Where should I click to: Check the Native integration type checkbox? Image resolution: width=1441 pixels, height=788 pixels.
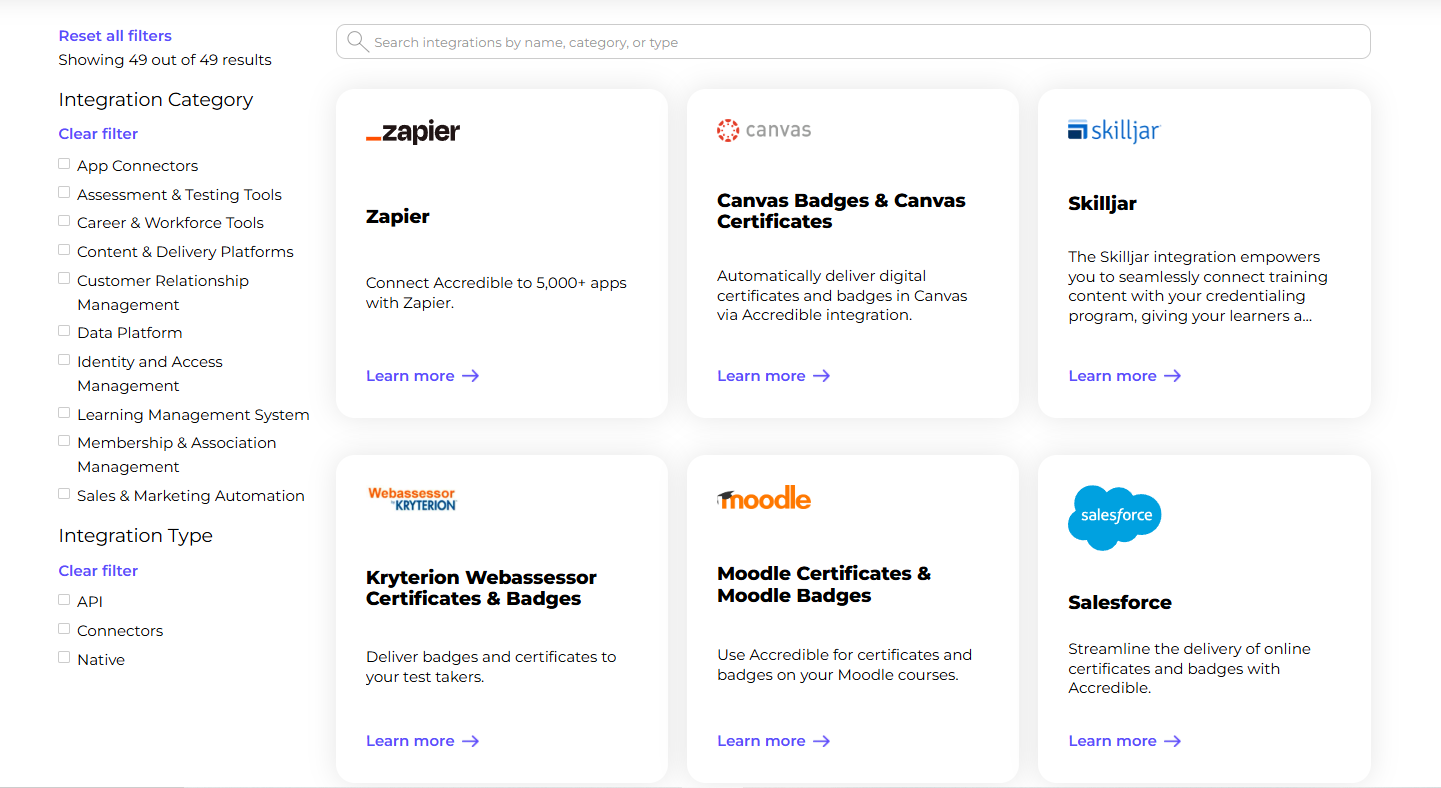coord(64,657)
